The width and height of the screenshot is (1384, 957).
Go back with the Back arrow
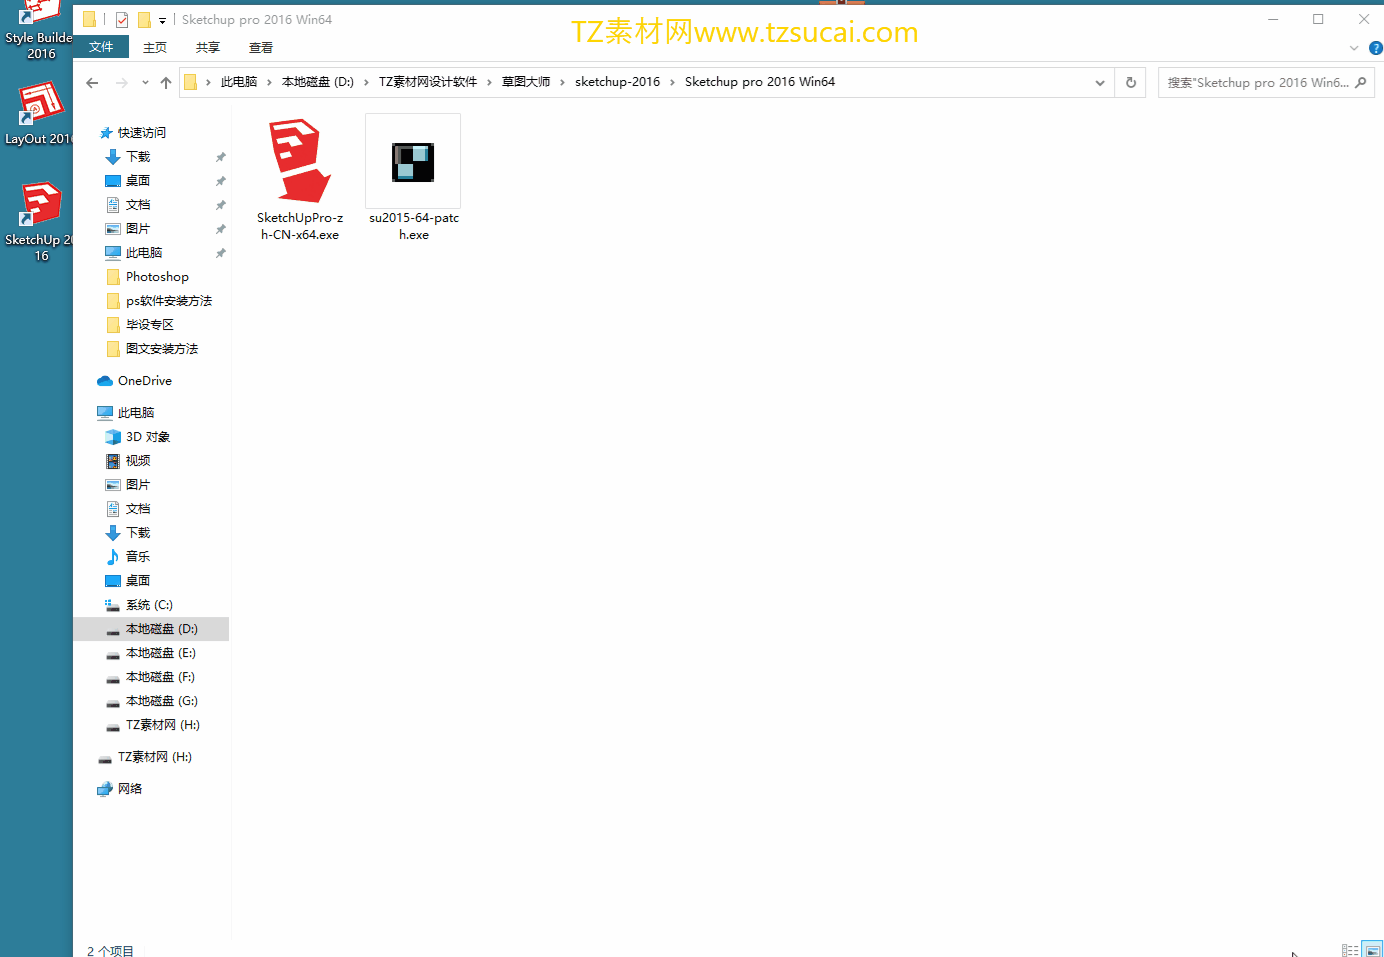[92, 83]
